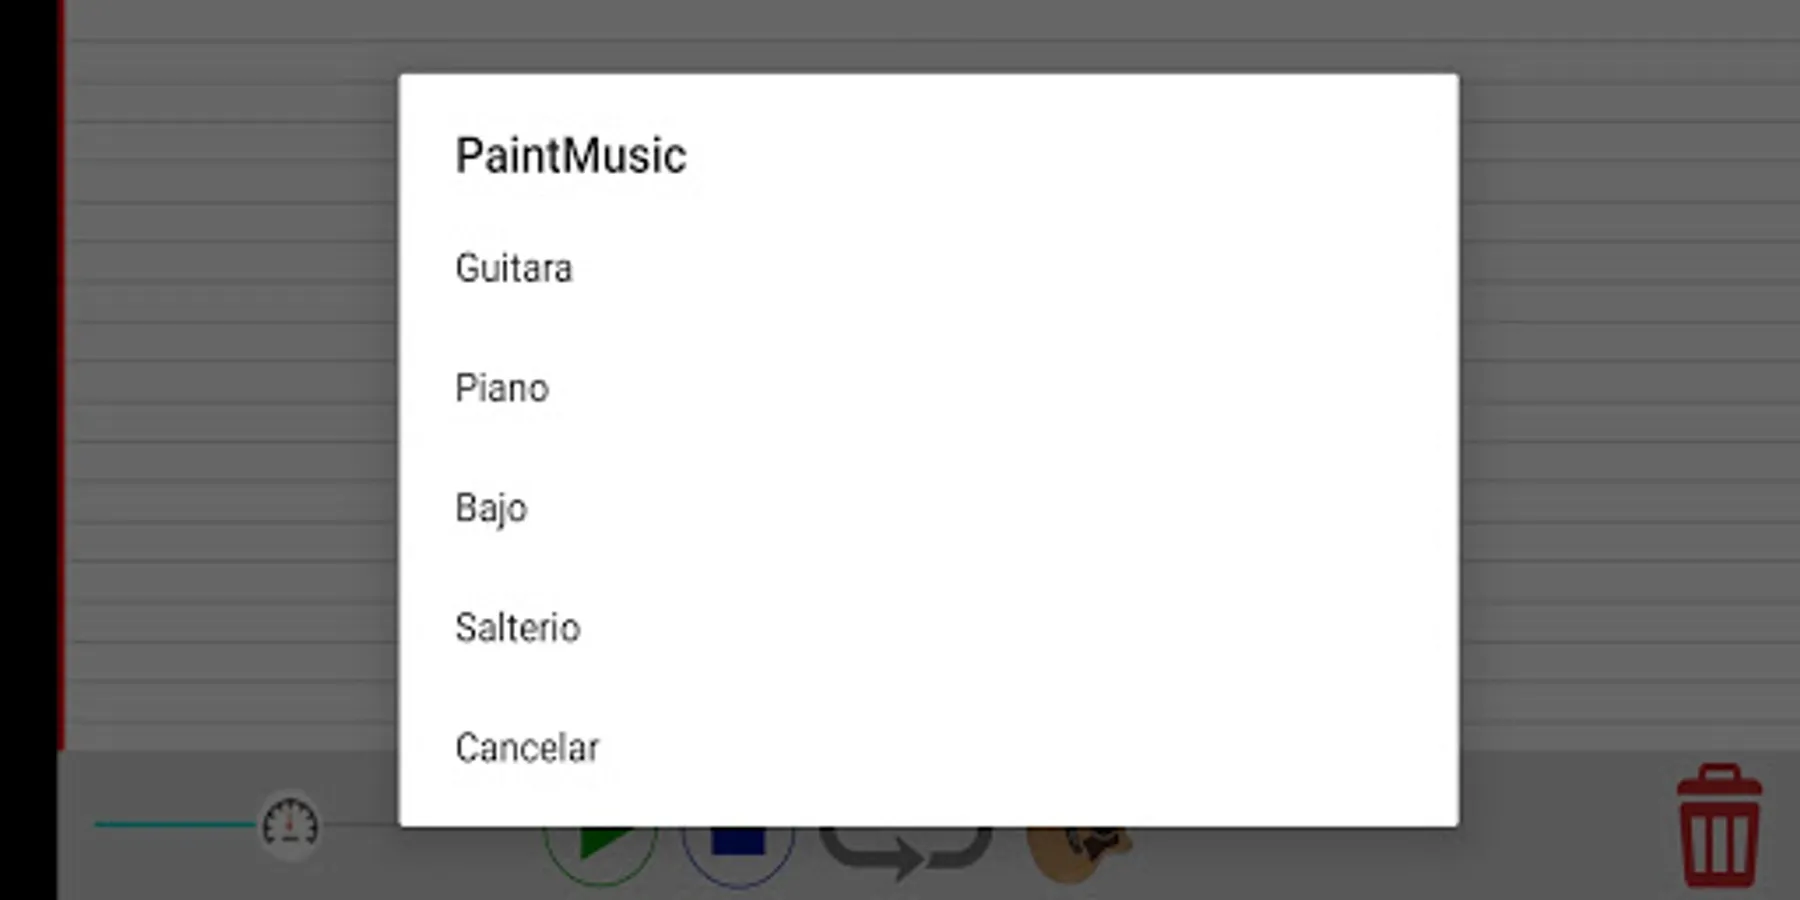
Task: Dismiss the dialog with Cancelar
Action: 928,748
